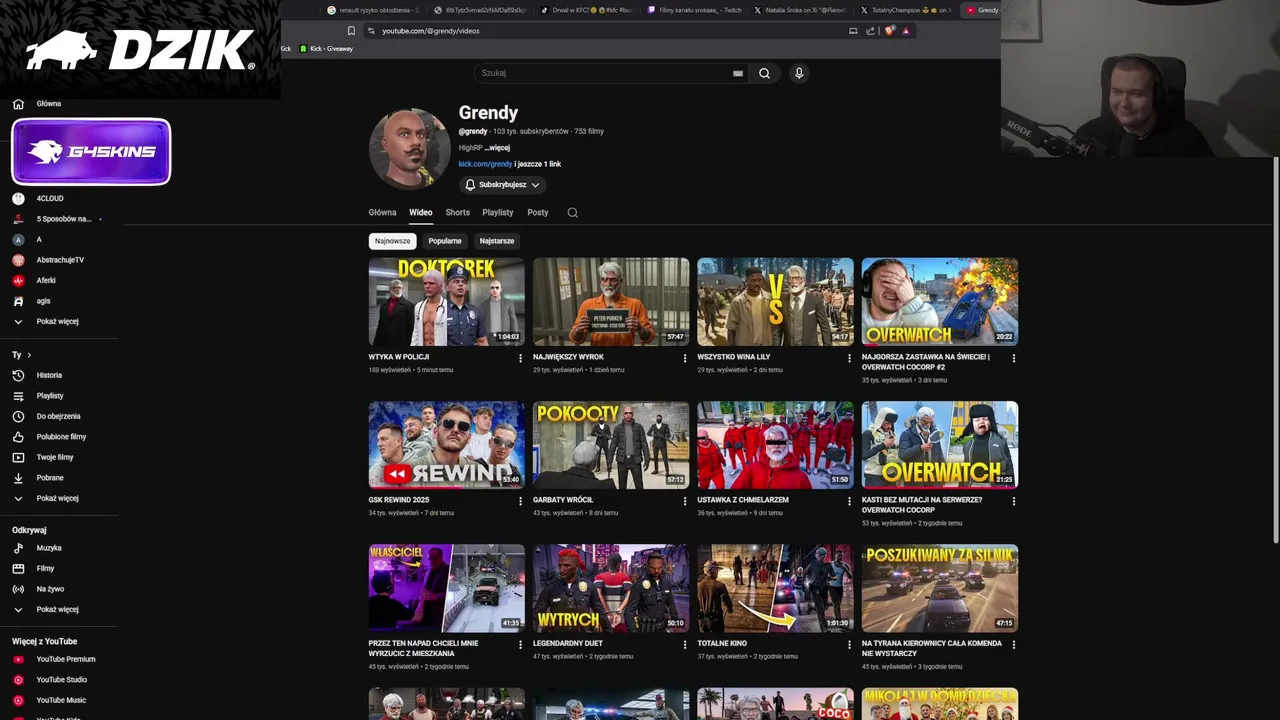Switch to Drwal w KFC browser tab
Viewport: 1280px width, 720px height.
[587, 10]
